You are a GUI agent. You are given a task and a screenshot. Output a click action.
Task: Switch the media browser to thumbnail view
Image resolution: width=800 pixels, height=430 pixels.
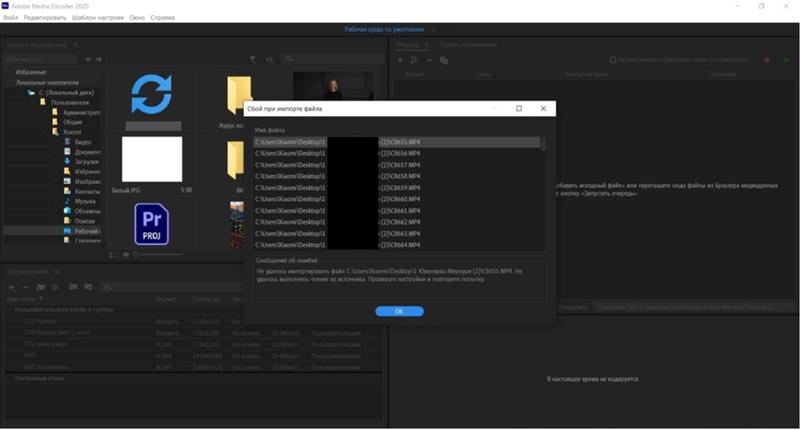click(126, 255)
